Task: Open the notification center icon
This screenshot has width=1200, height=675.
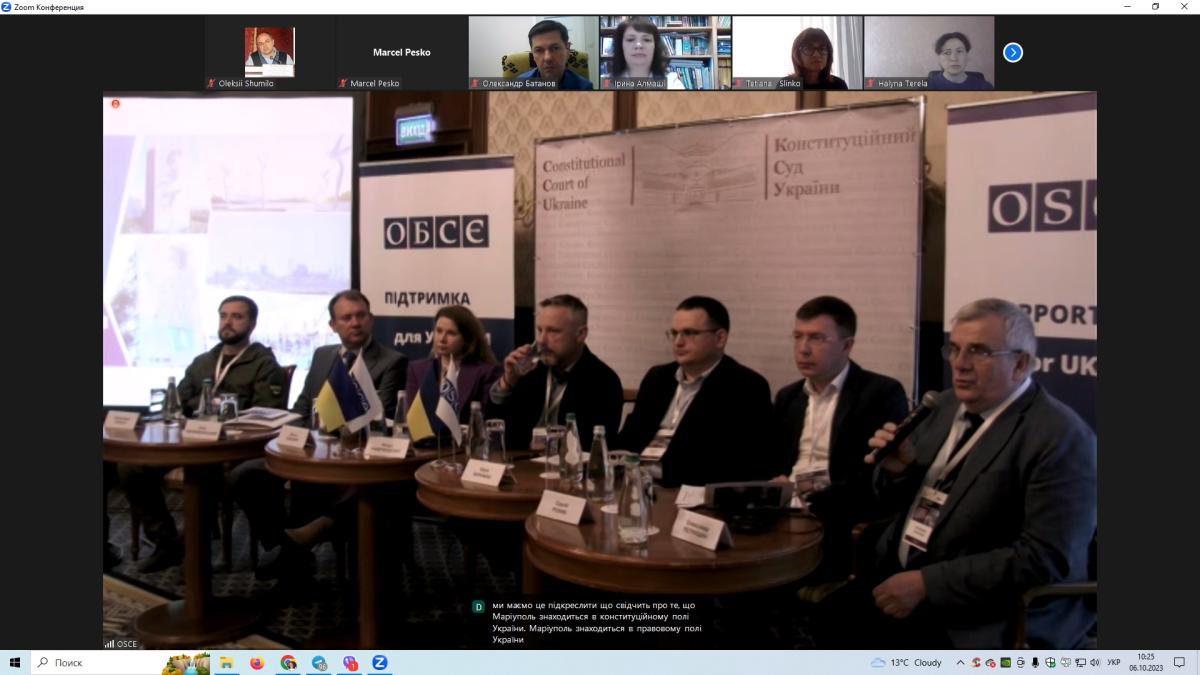Action: (x=1181, y=662)
